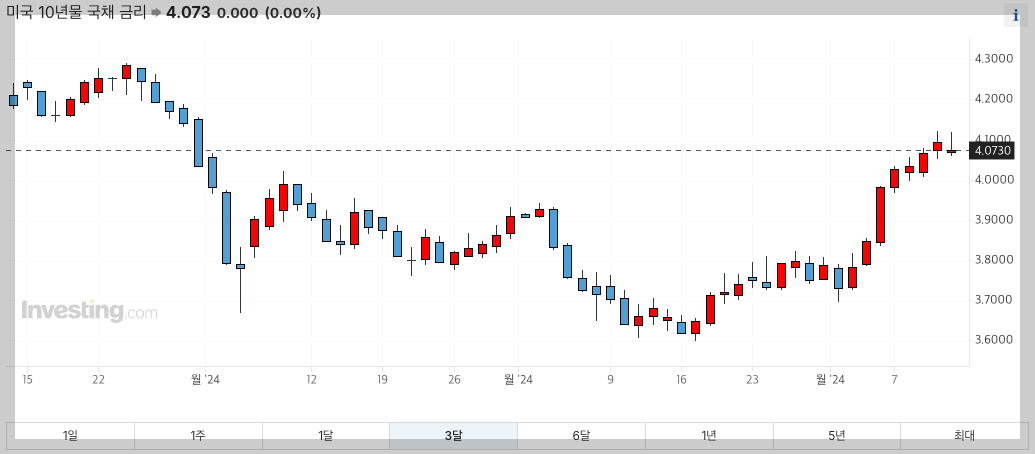Click the 3.7000 y-axis label
The width and height of the screenshot is (1035, 454).
[993, 300]
